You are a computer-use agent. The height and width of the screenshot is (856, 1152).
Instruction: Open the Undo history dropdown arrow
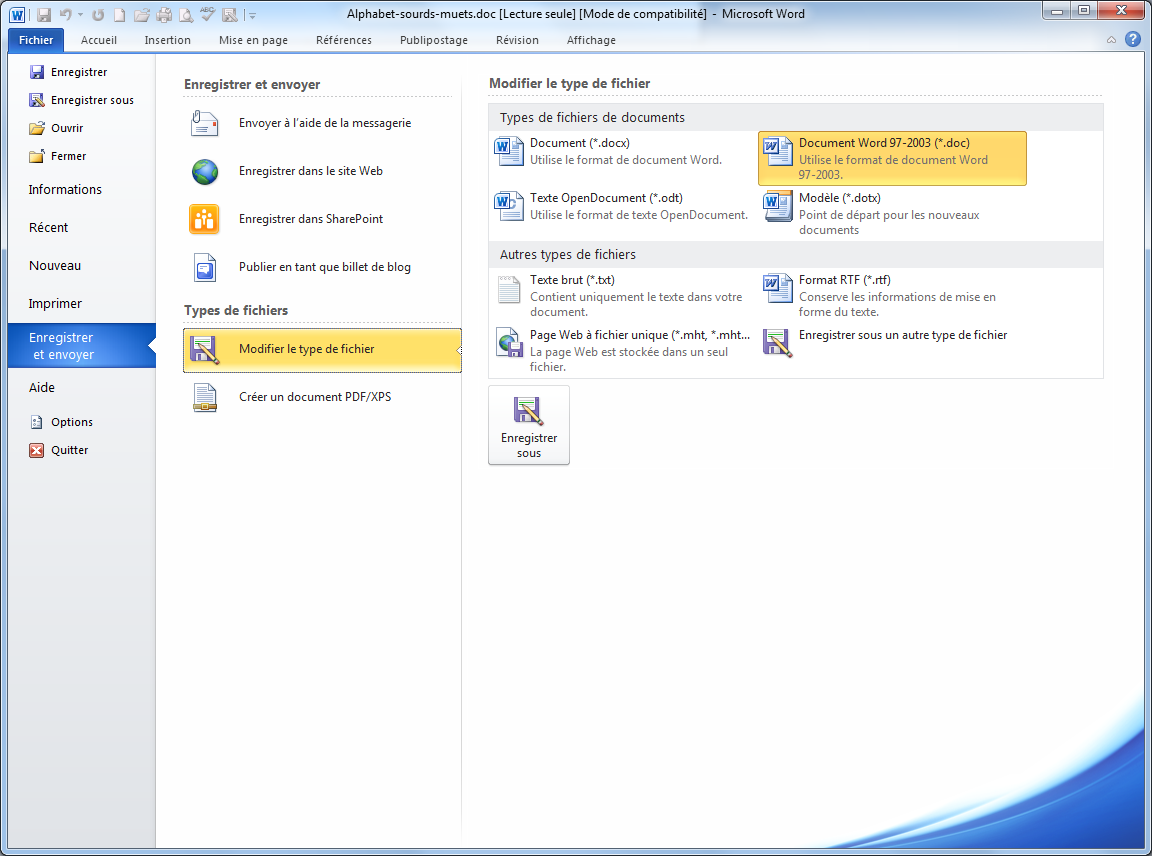80,15
